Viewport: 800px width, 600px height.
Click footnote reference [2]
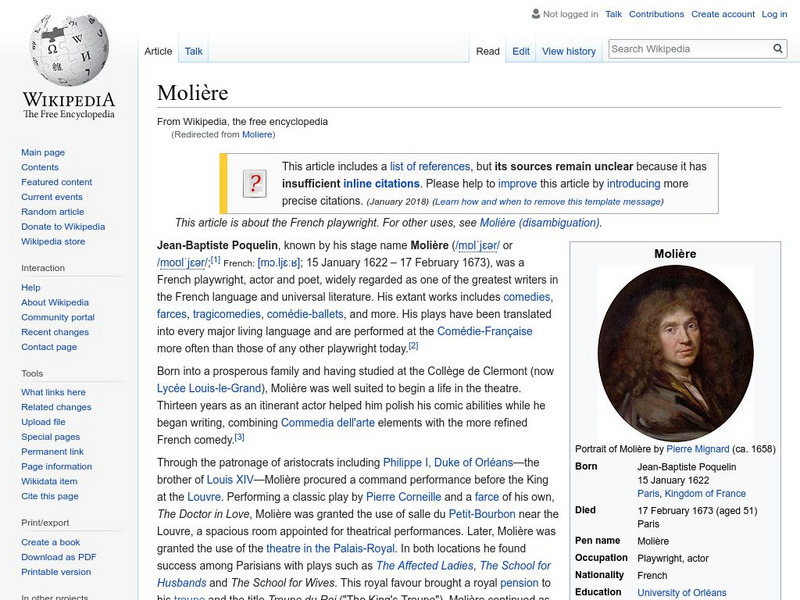(x=413, y=345)
